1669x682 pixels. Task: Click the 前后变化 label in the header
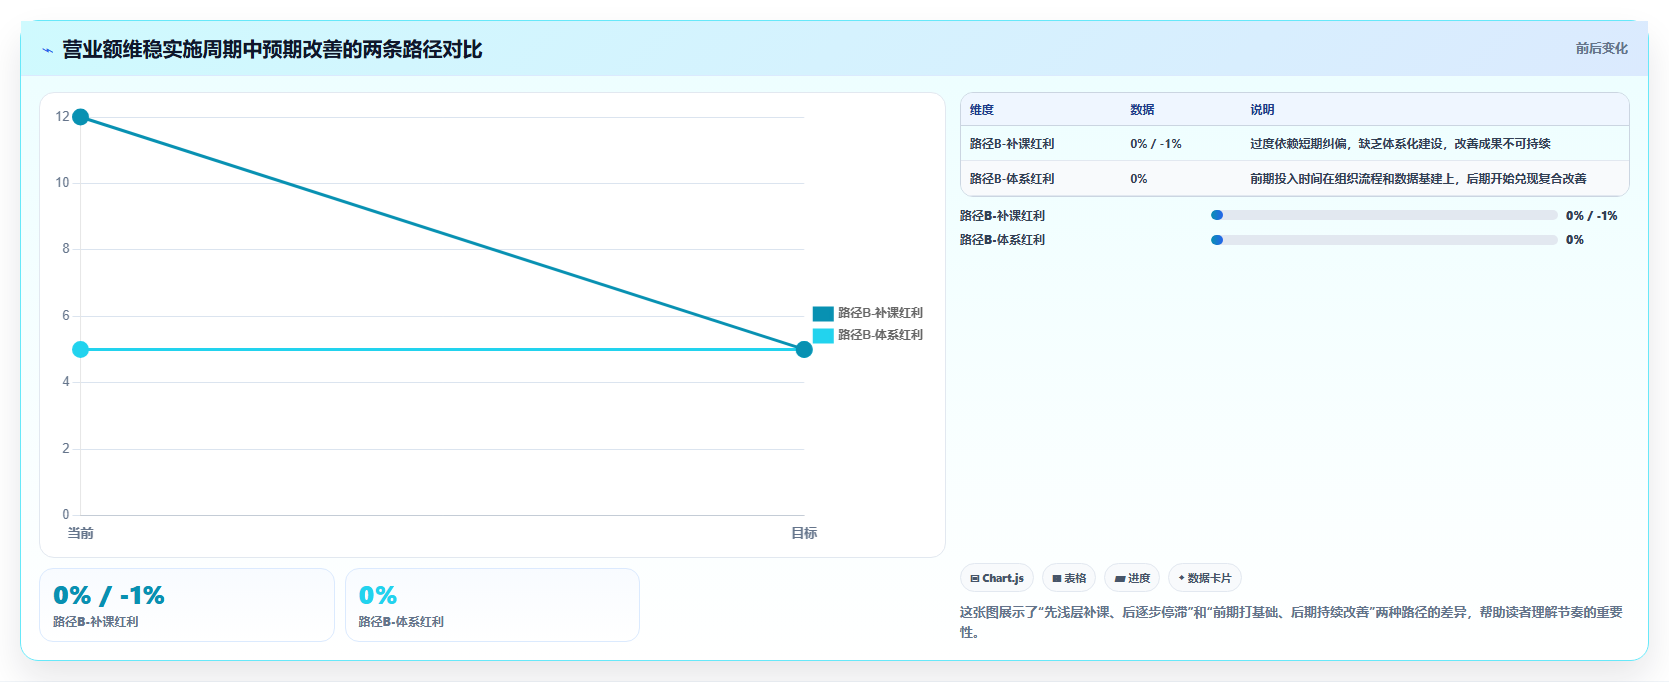pos(1601,48)
